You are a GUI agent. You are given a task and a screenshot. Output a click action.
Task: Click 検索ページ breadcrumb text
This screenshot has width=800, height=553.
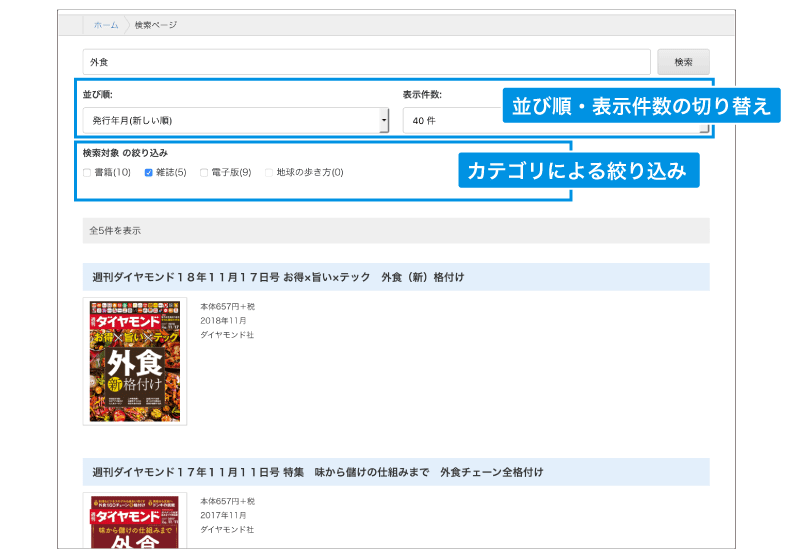(x=156, y=25)
